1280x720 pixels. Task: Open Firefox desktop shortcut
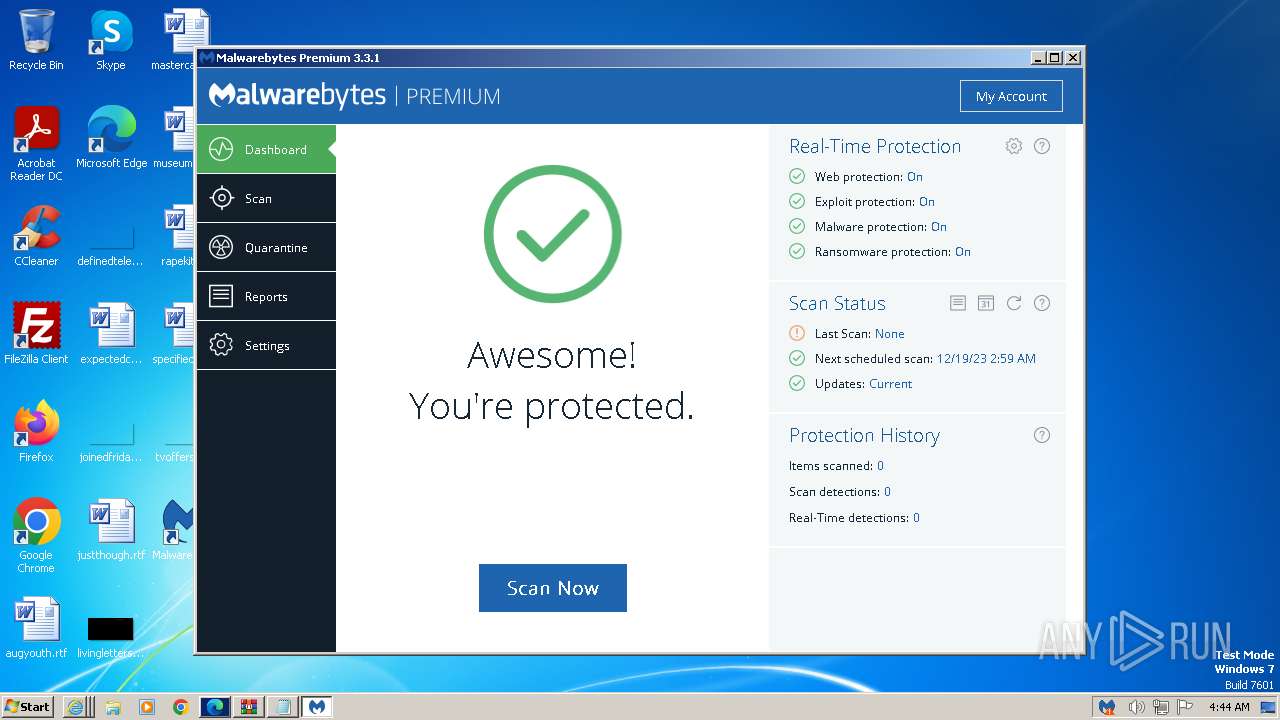36,432
